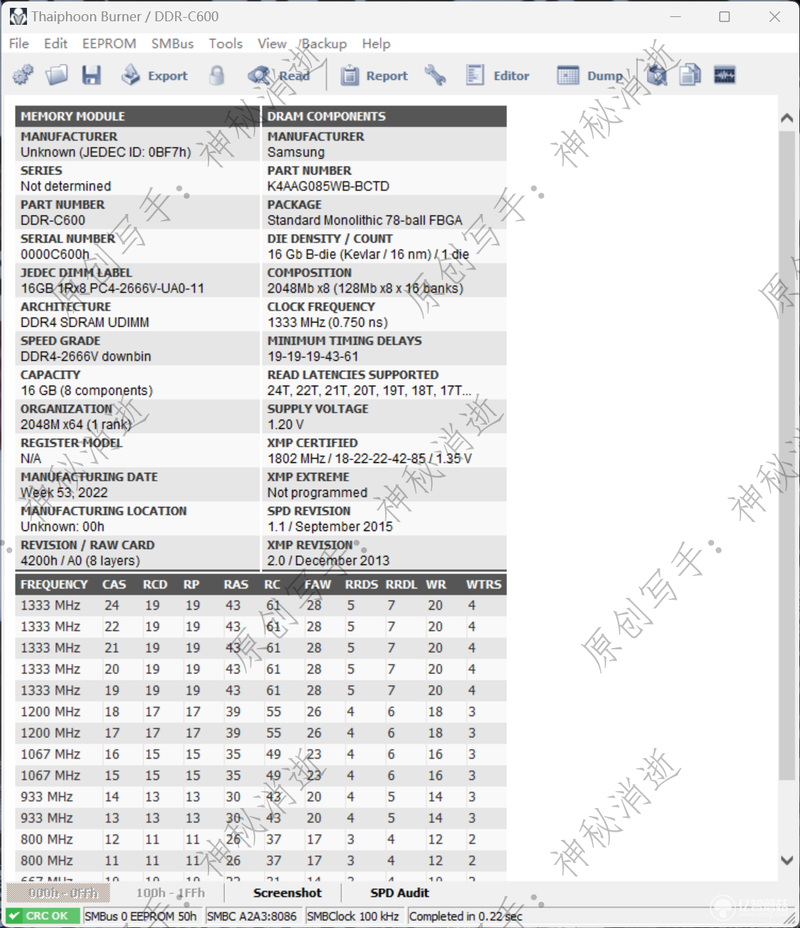800x928 pixels.
Task: Open the Tools menu
Action: point(225,43)
